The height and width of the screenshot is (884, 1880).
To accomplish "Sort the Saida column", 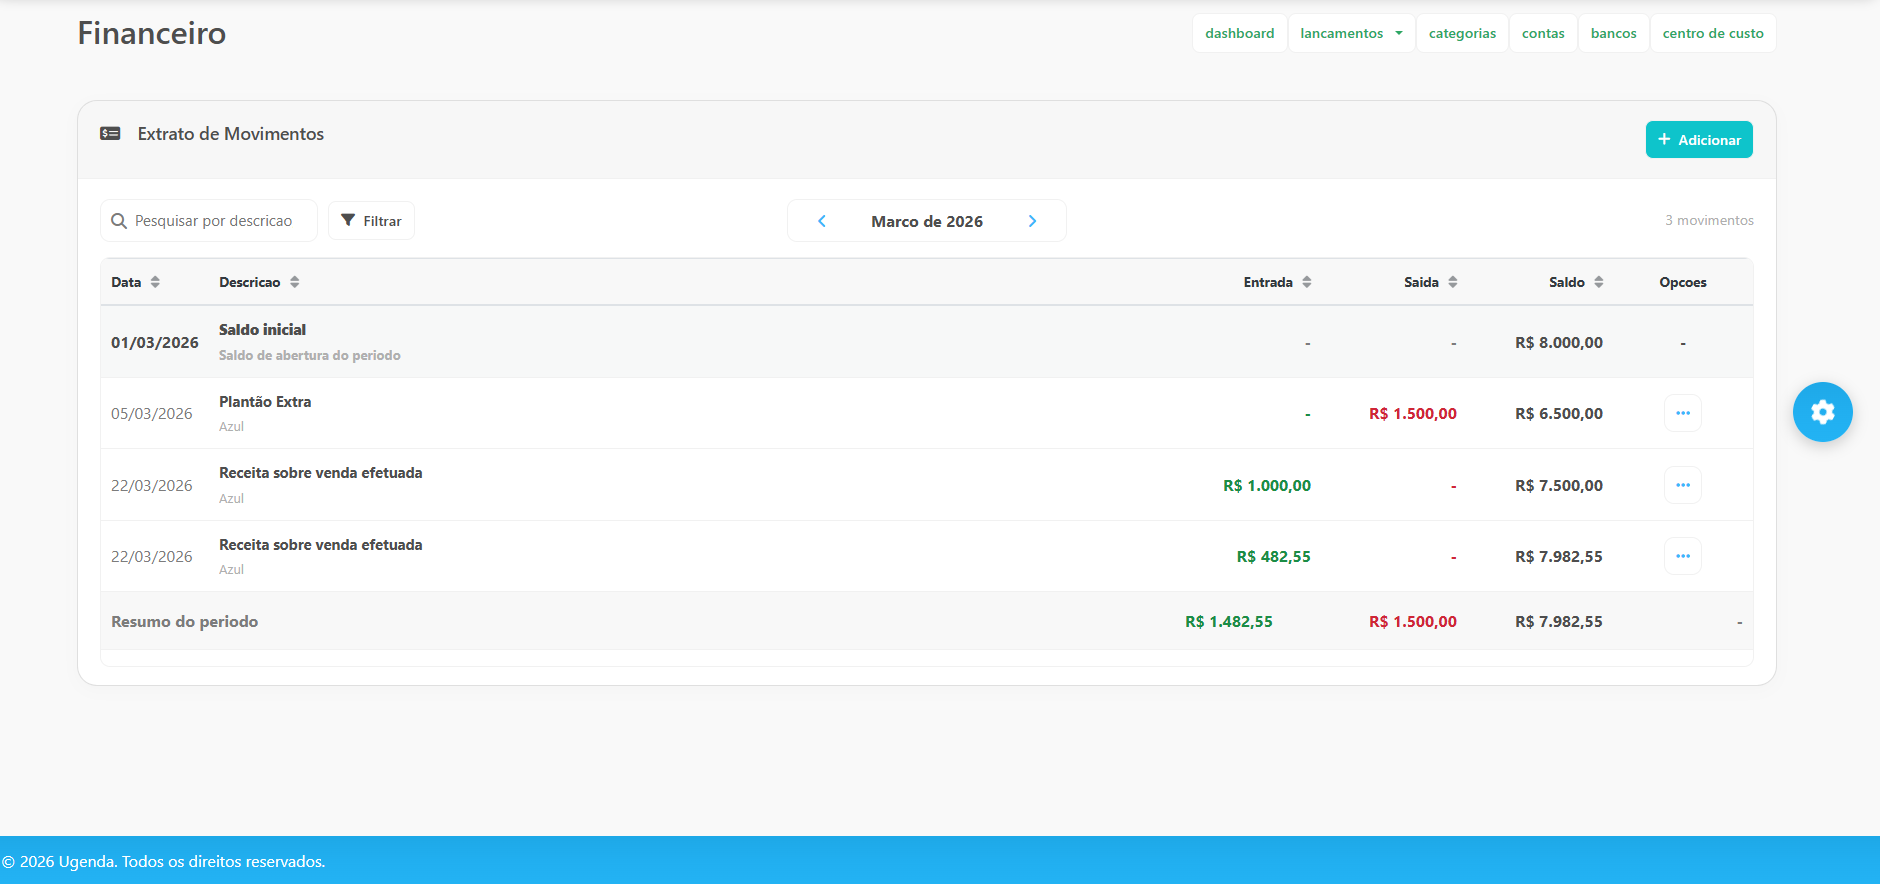I will click(x=1452, y=282).
